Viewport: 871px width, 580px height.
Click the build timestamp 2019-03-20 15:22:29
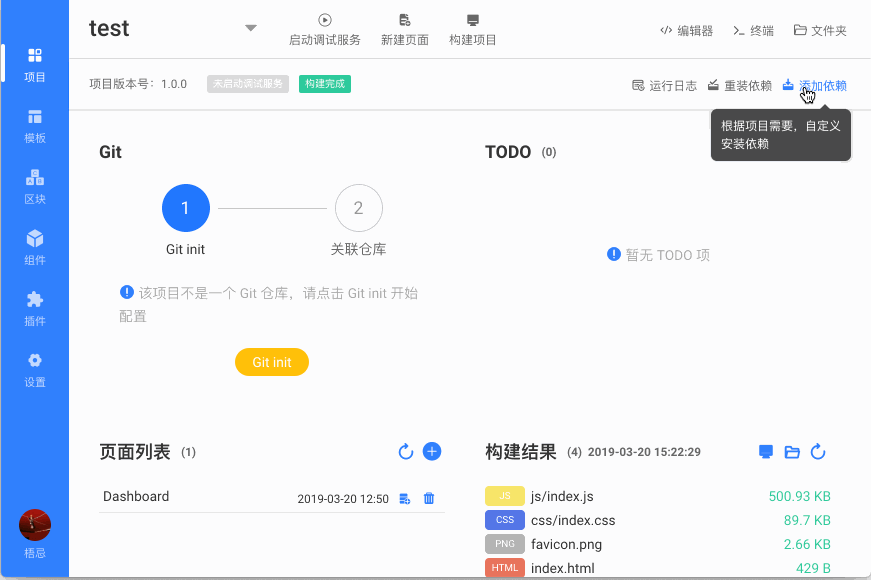(x=644, y=452)
